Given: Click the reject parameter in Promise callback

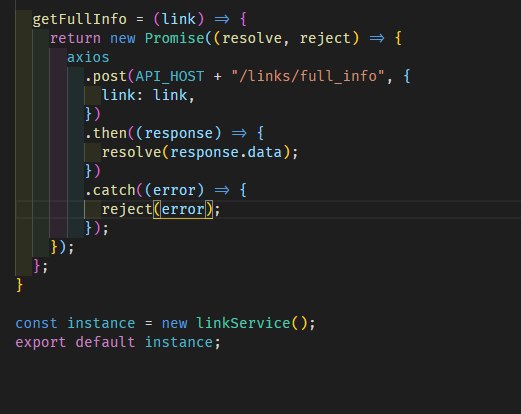Looking at the screenshot, I should click(x=325, y=38).
